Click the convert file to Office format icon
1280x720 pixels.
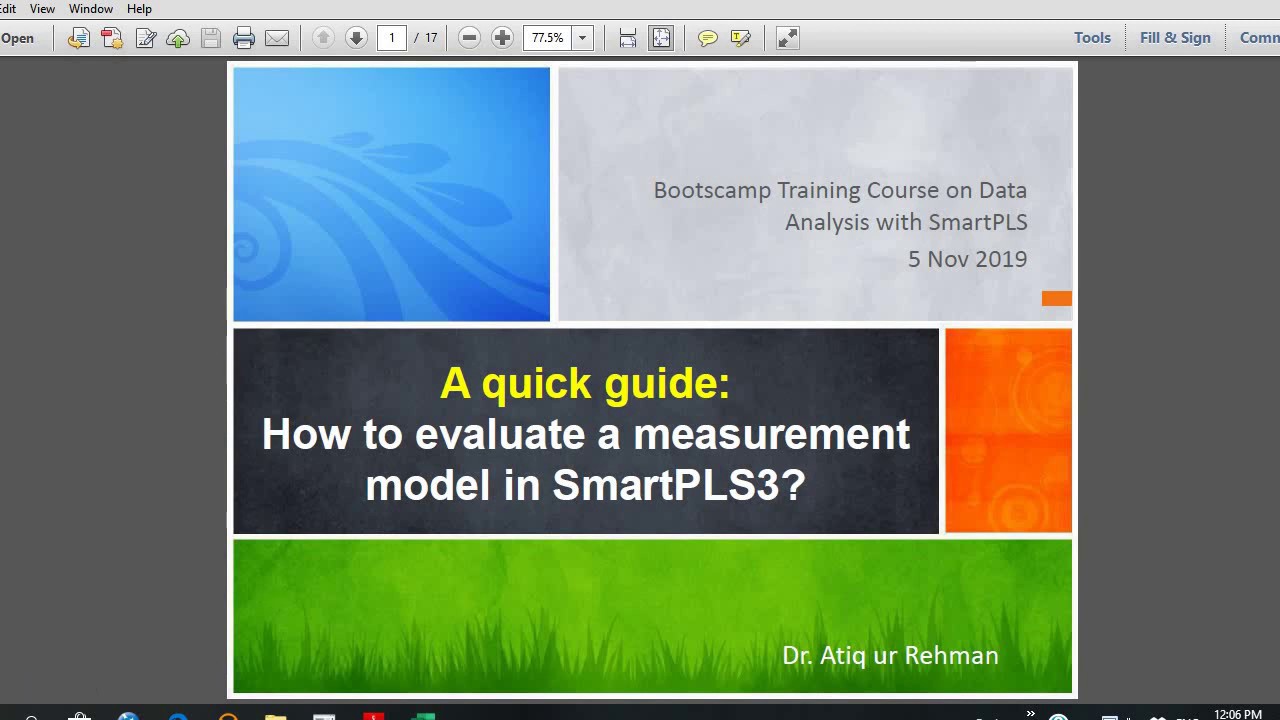click(x=78, y=38)
